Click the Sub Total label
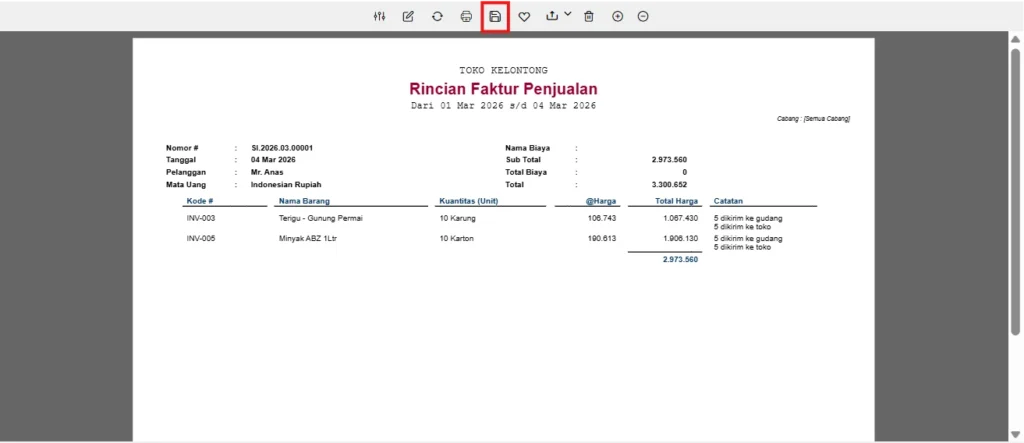The image size is (1024, 443). [523, 159]
